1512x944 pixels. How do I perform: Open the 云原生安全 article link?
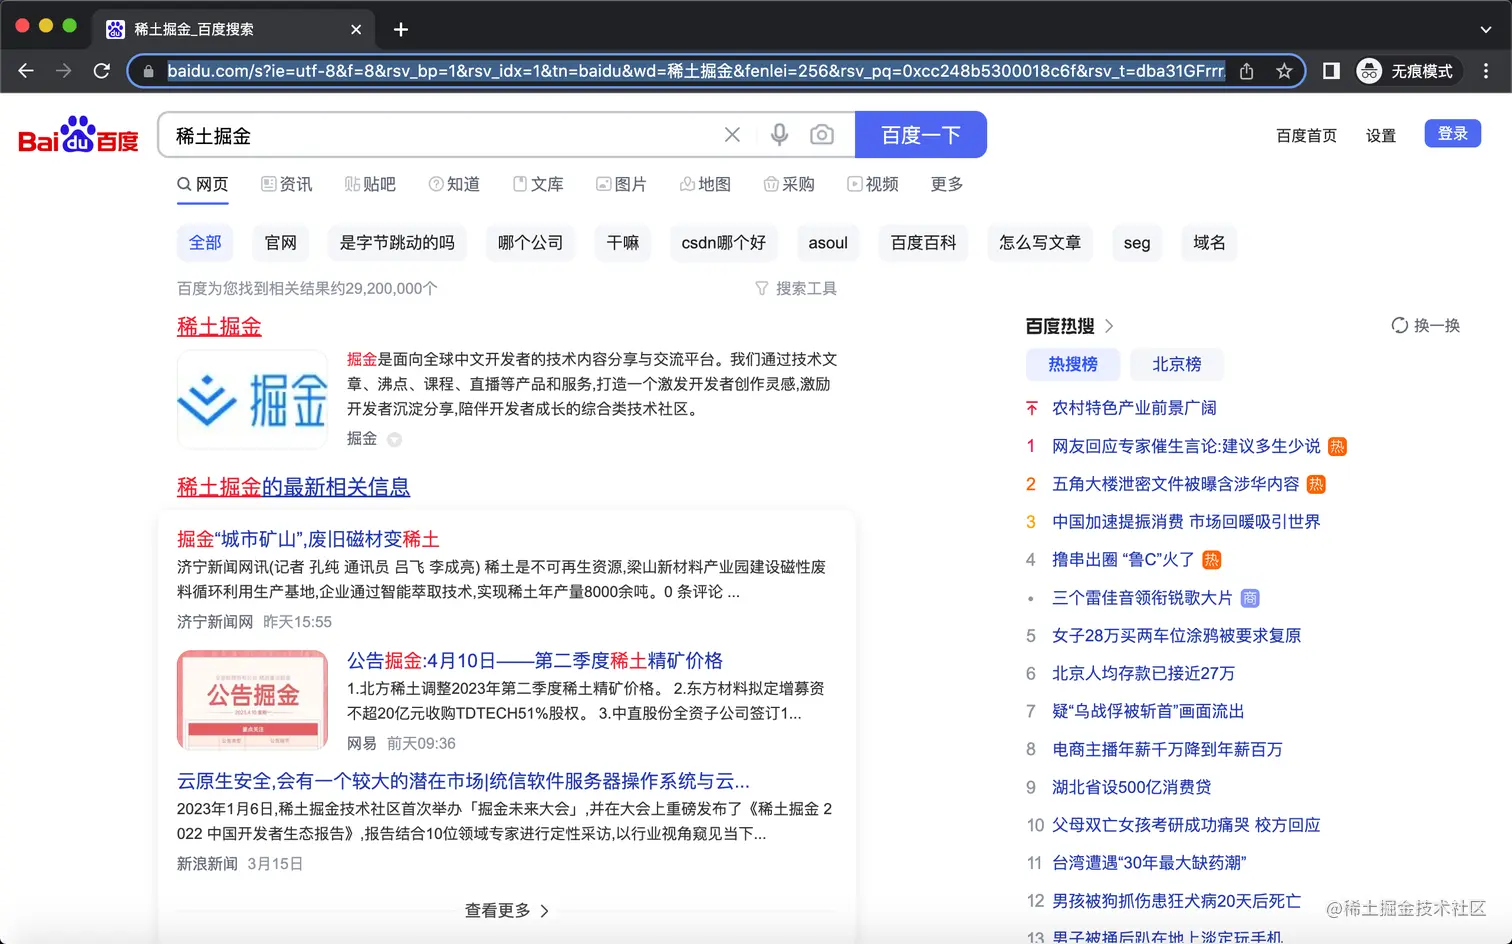tap(463, 781)
